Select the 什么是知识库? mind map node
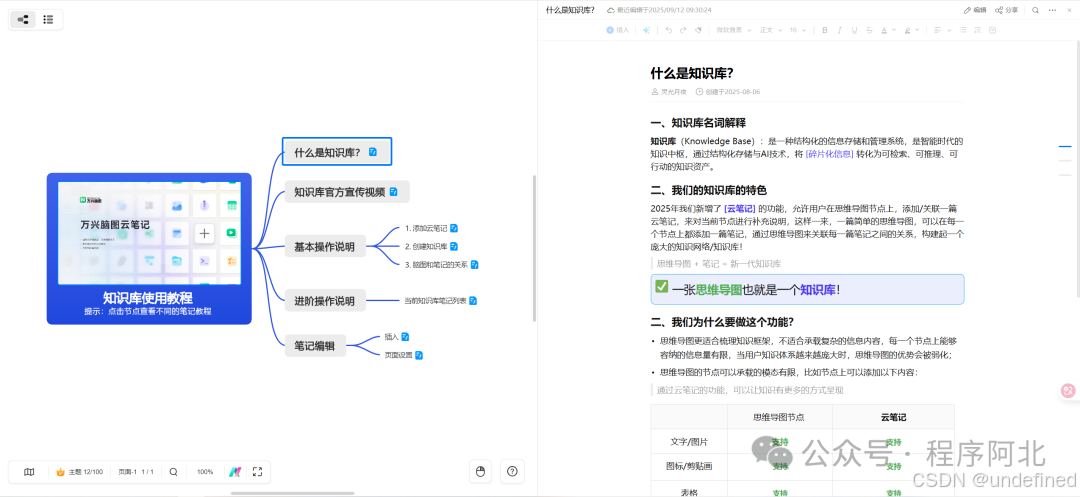 coord(337,151)
